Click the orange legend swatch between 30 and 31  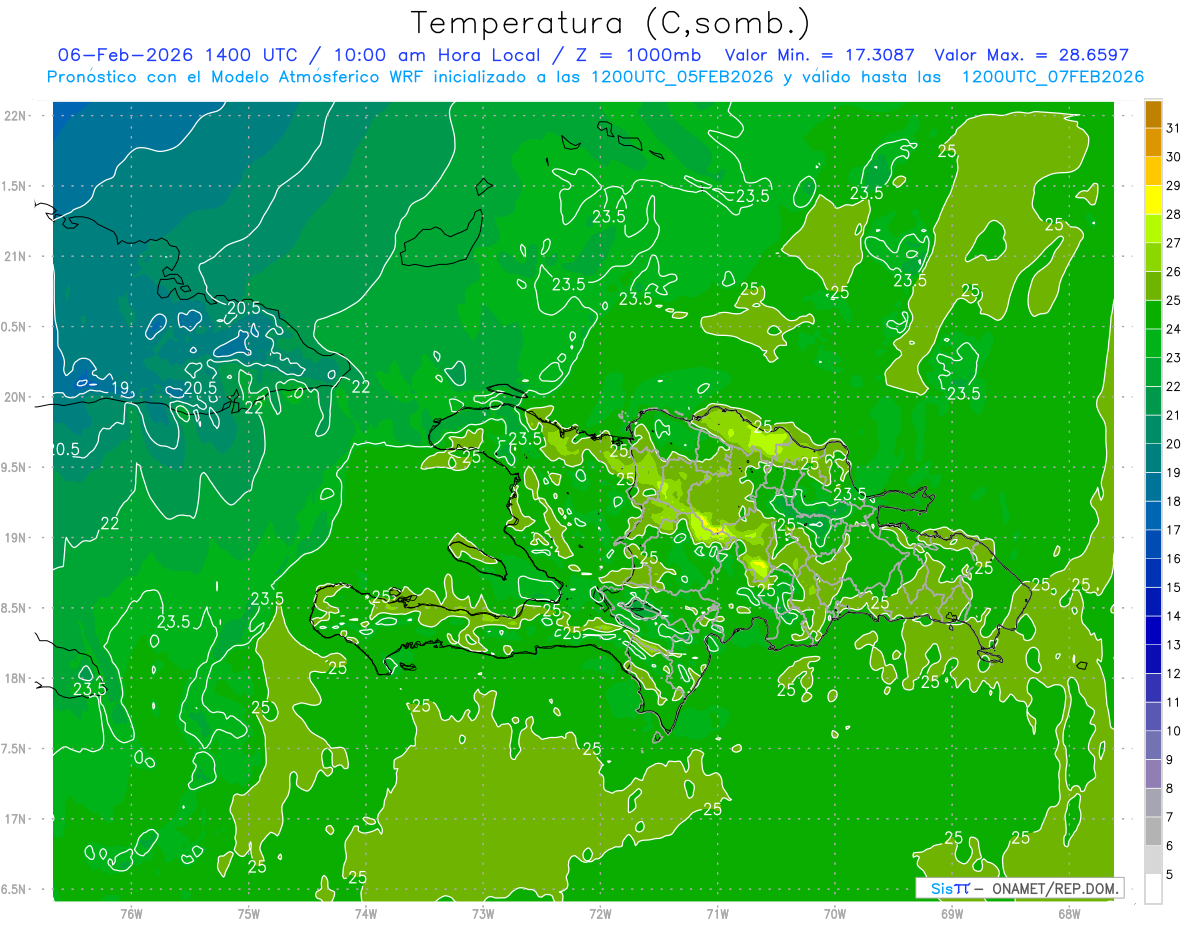1153,142
